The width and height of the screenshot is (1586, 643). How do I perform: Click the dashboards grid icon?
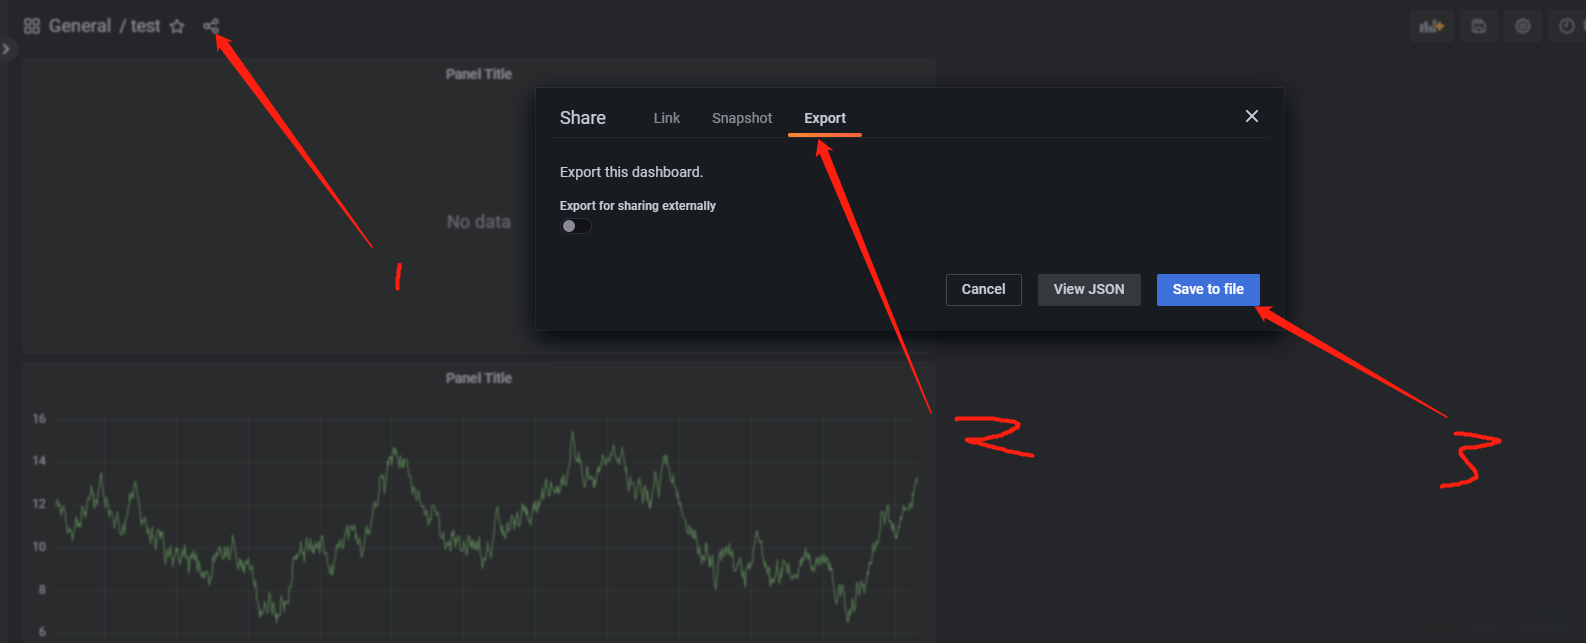pyautogui.click(x=32, y=26)
